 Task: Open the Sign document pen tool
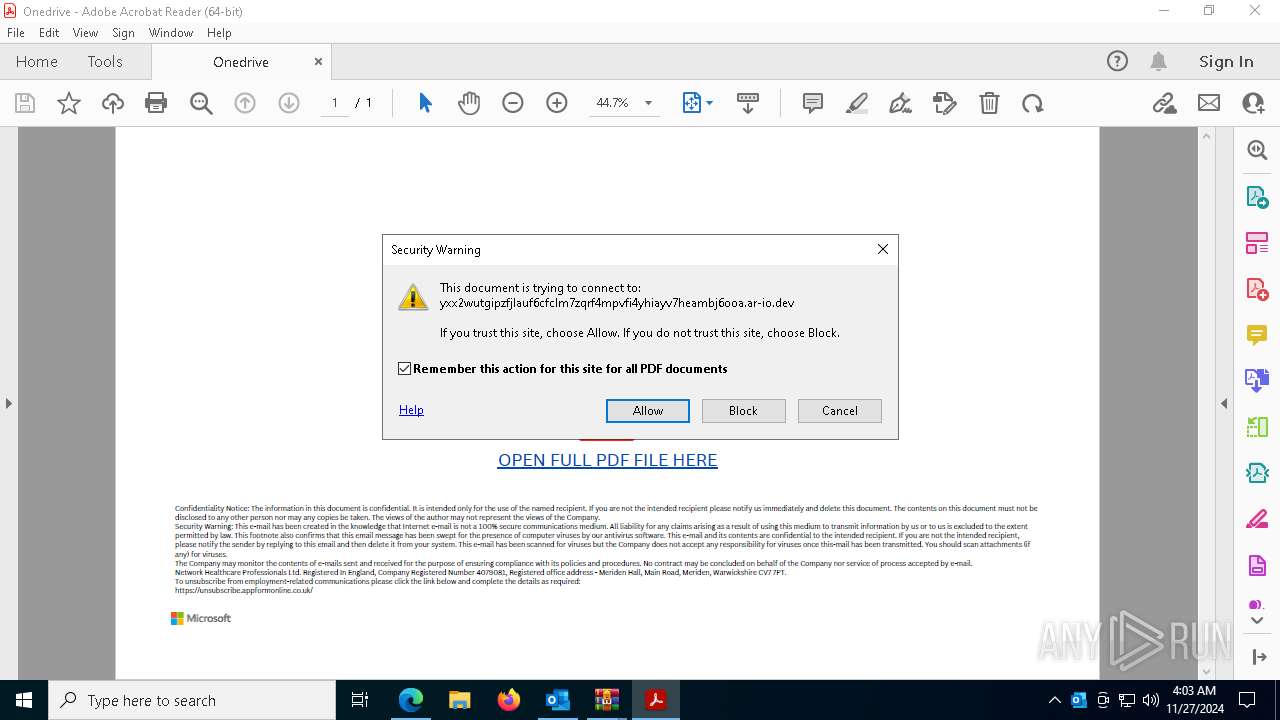point(901,103)
